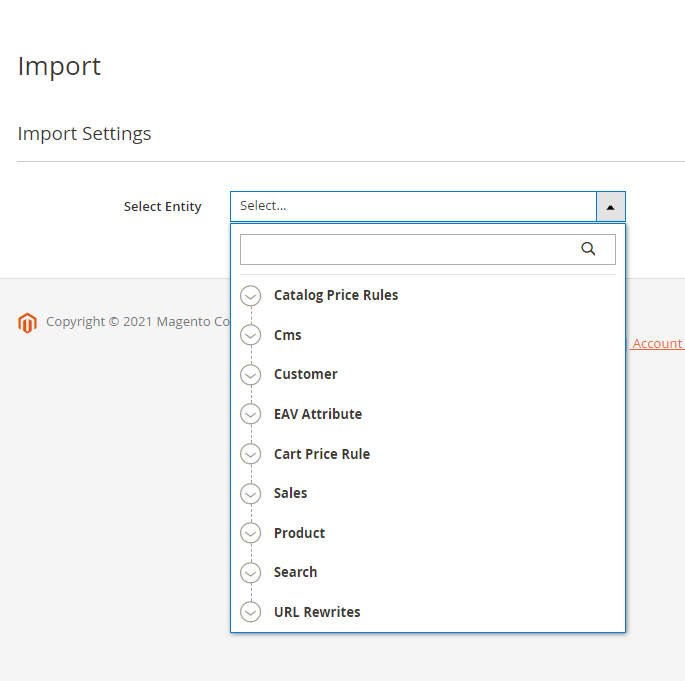Screen dimensions: 685x681
Task: Expand the URL Rewrites chevron
Action: pyautogui.click(x=250, y=612)
